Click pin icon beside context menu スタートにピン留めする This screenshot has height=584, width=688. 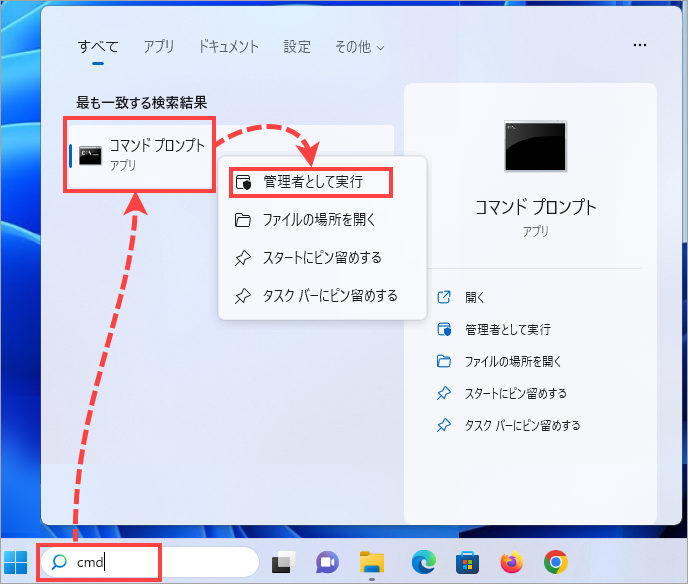243,258
